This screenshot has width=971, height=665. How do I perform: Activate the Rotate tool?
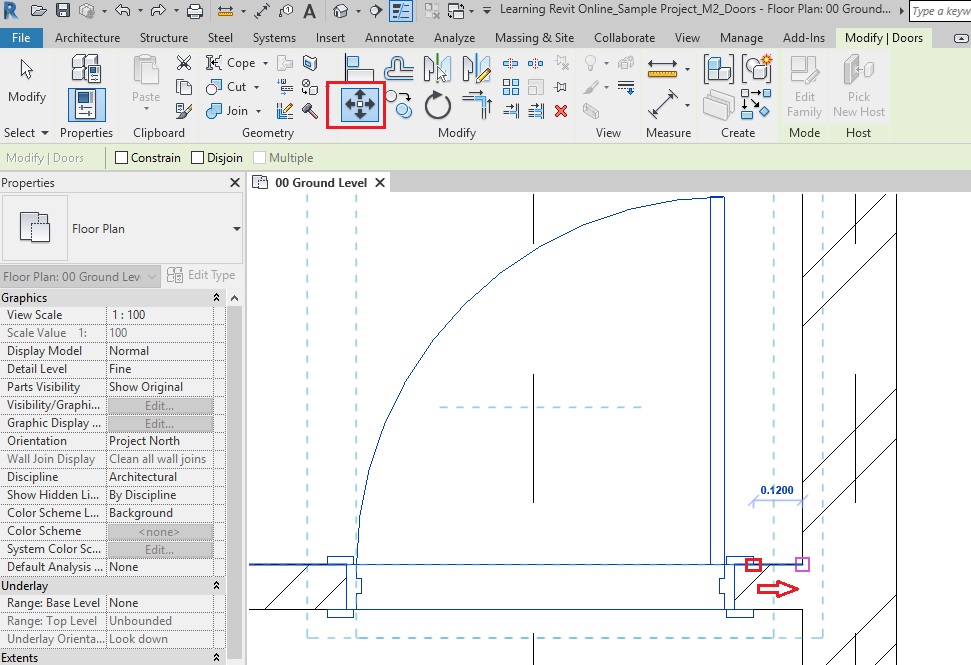(437, 105)
